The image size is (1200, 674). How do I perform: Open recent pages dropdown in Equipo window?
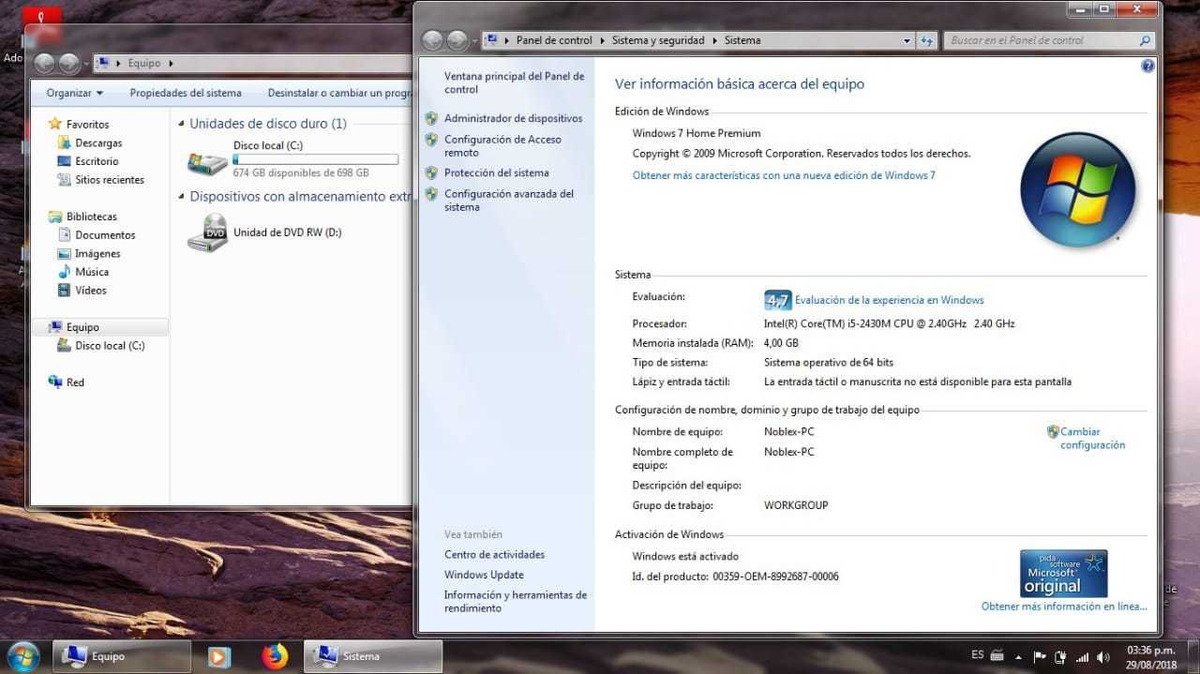(x=88, y=63)
